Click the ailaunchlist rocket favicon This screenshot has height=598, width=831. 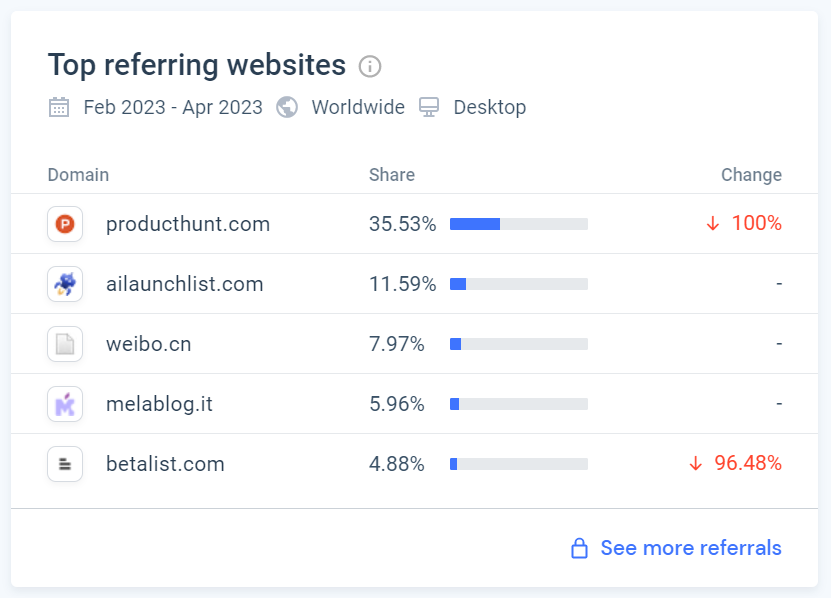coord(65,284)
